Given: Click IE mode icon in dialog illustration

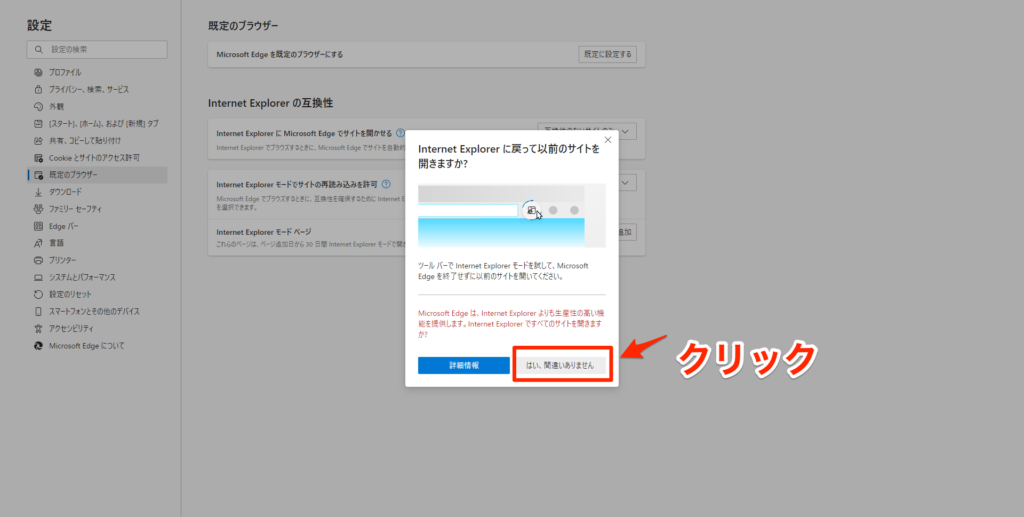Looking at the screenshot, I should tap(532, 210).
